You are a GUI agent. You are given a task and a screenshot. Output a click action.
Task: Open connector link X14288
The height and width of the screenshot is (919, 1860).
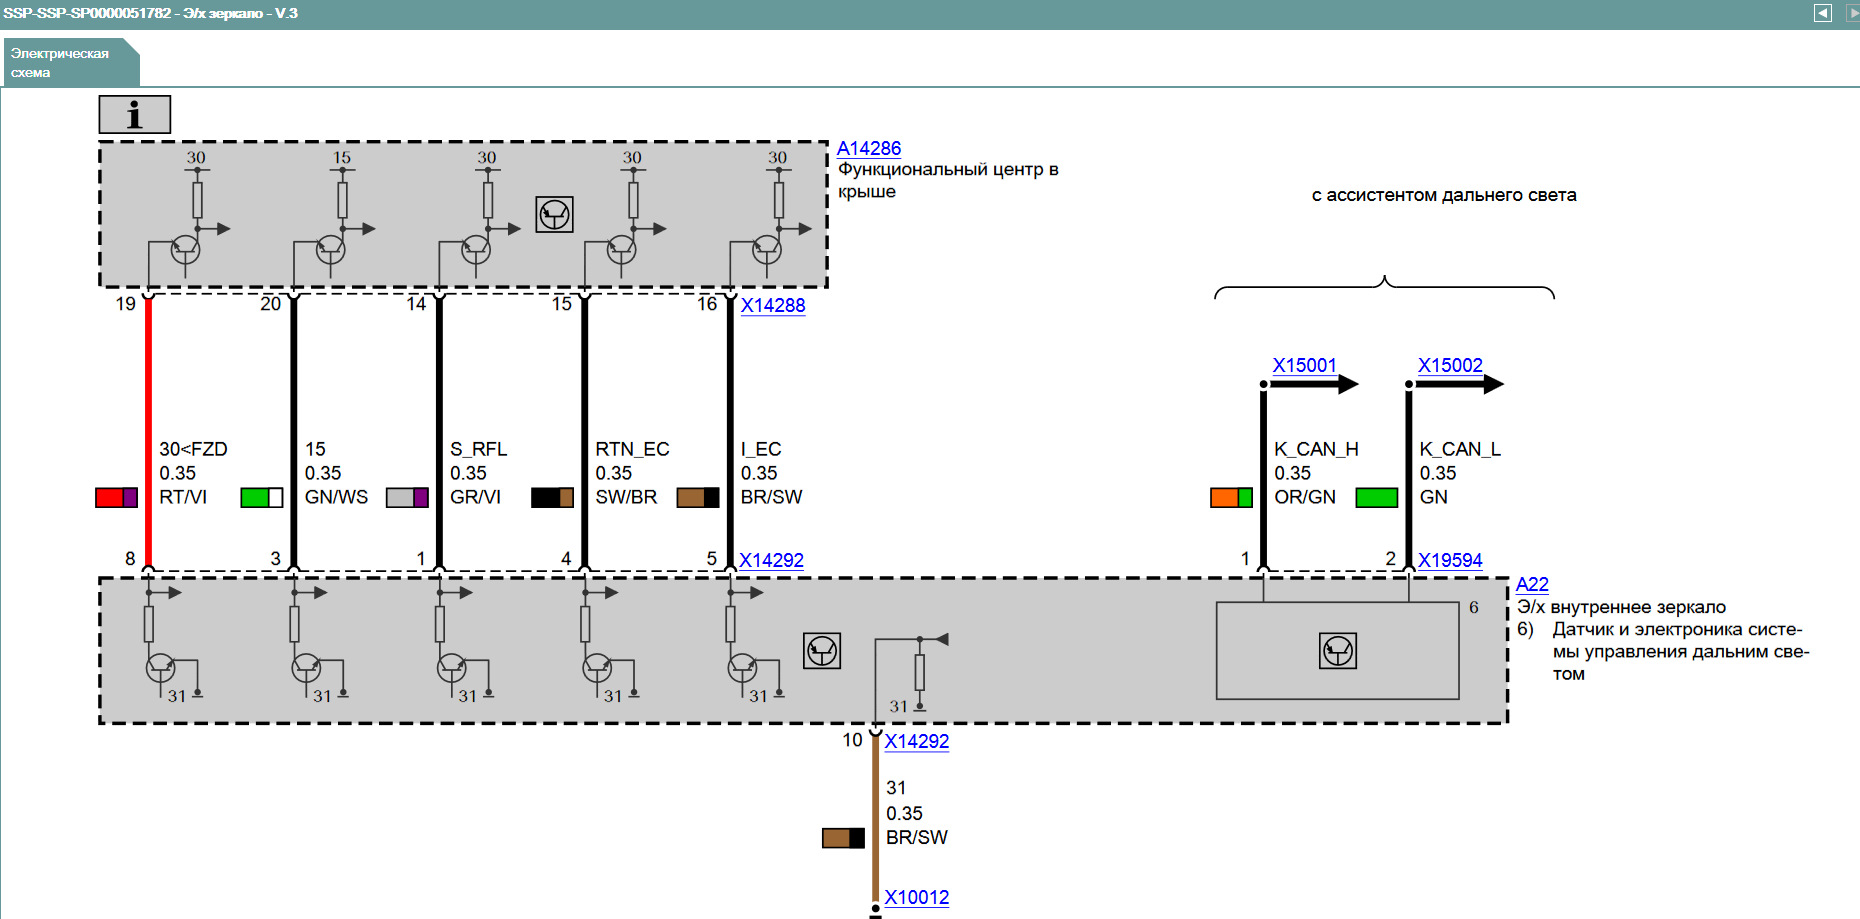pos(773,305)
